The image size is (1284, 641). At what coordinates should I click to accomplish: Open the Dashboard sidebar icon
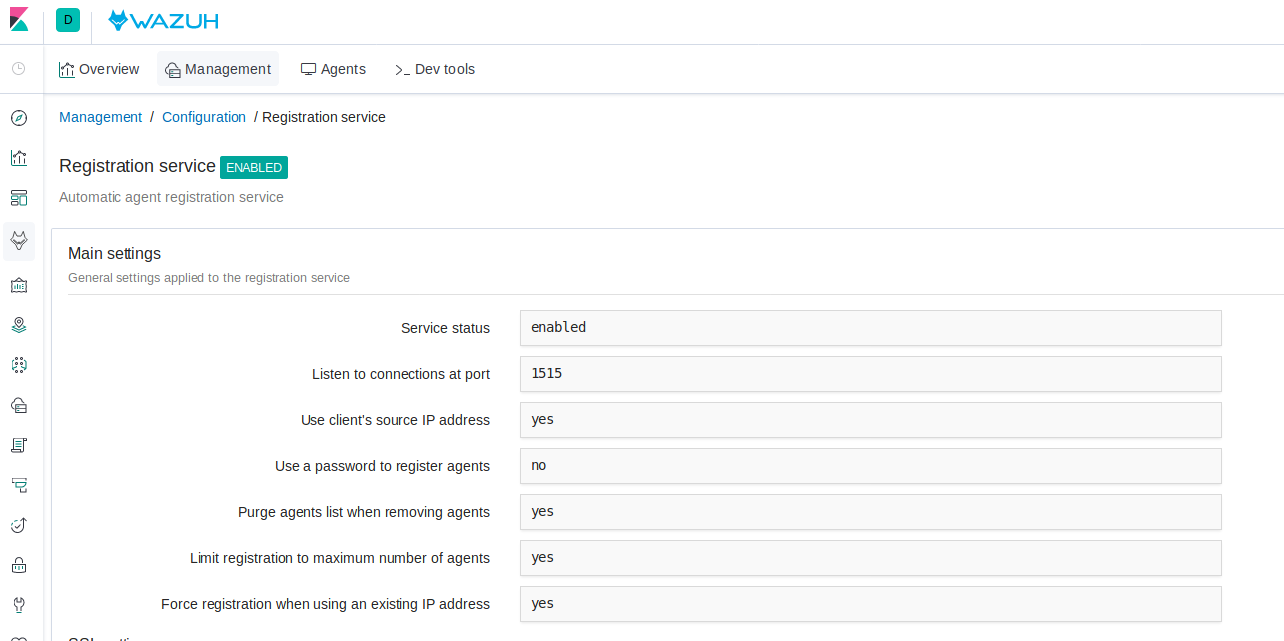pos(18,197)
